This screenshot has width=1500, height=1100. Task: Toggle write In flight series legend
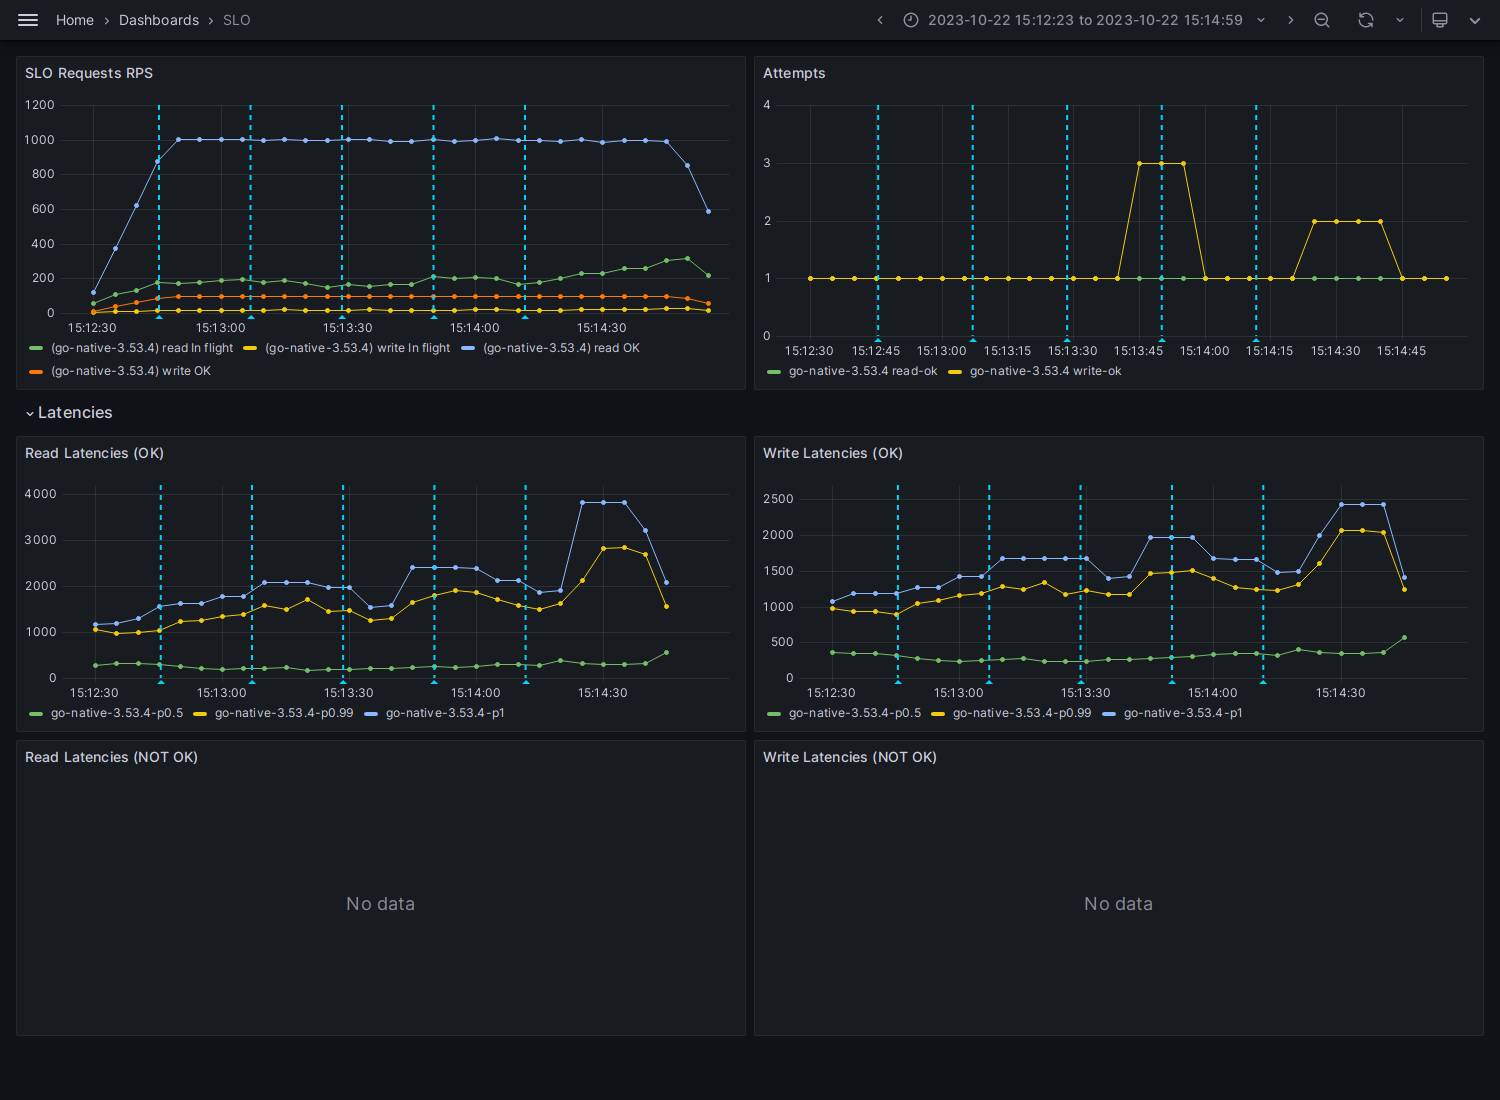coord(357,348)
